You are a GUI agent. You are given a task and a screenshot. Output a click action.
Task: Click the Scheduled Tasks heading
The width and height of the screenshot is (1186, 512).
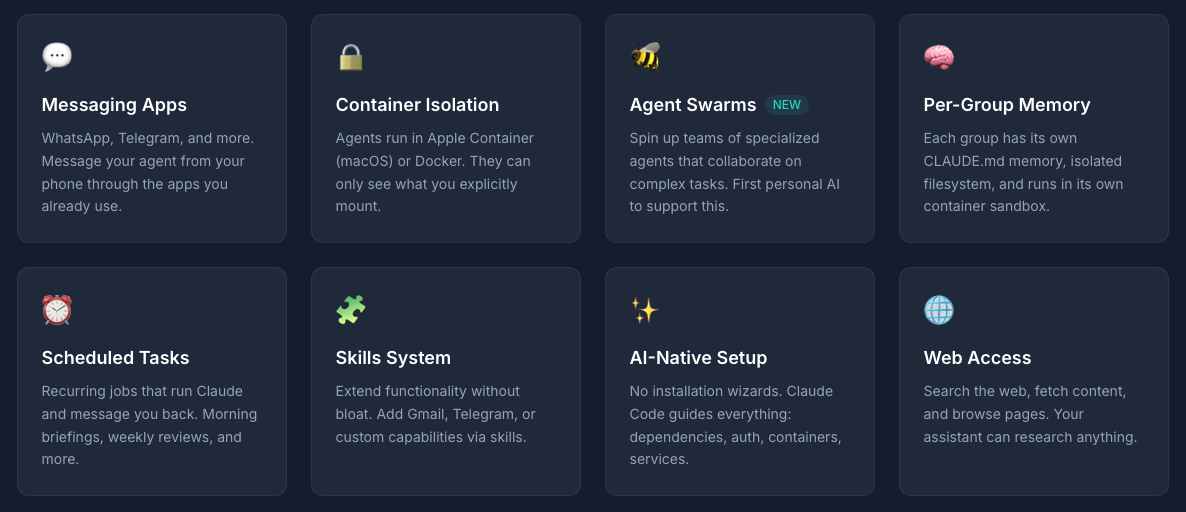coord(115,358)
